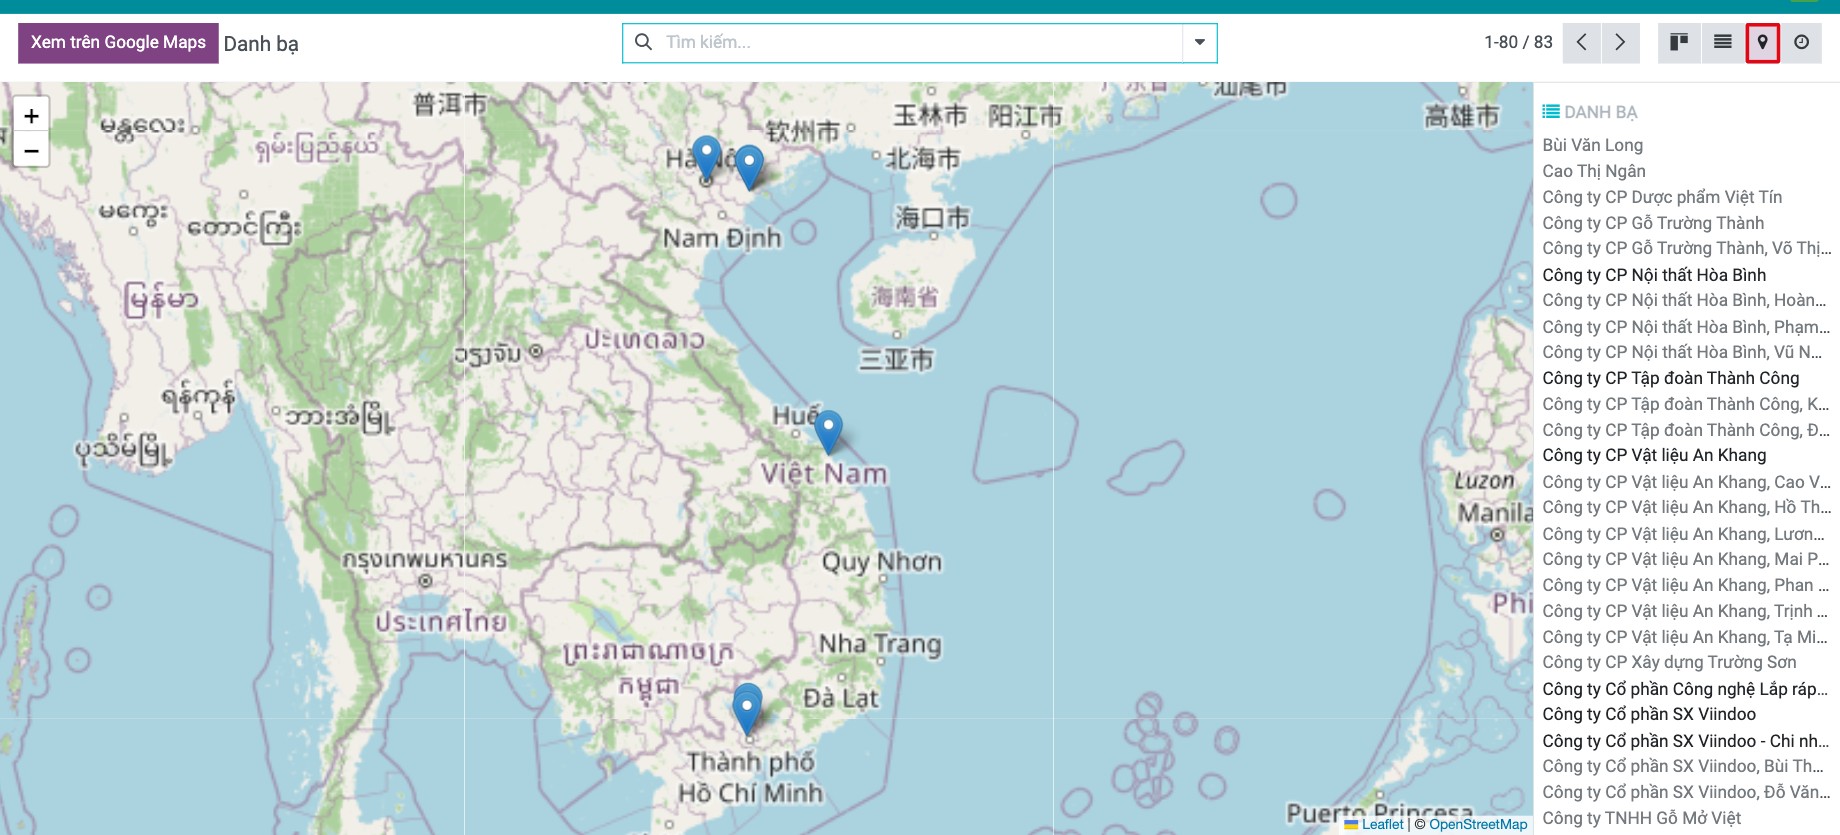Select the map view pin icon

click(x=1763, y=42)
